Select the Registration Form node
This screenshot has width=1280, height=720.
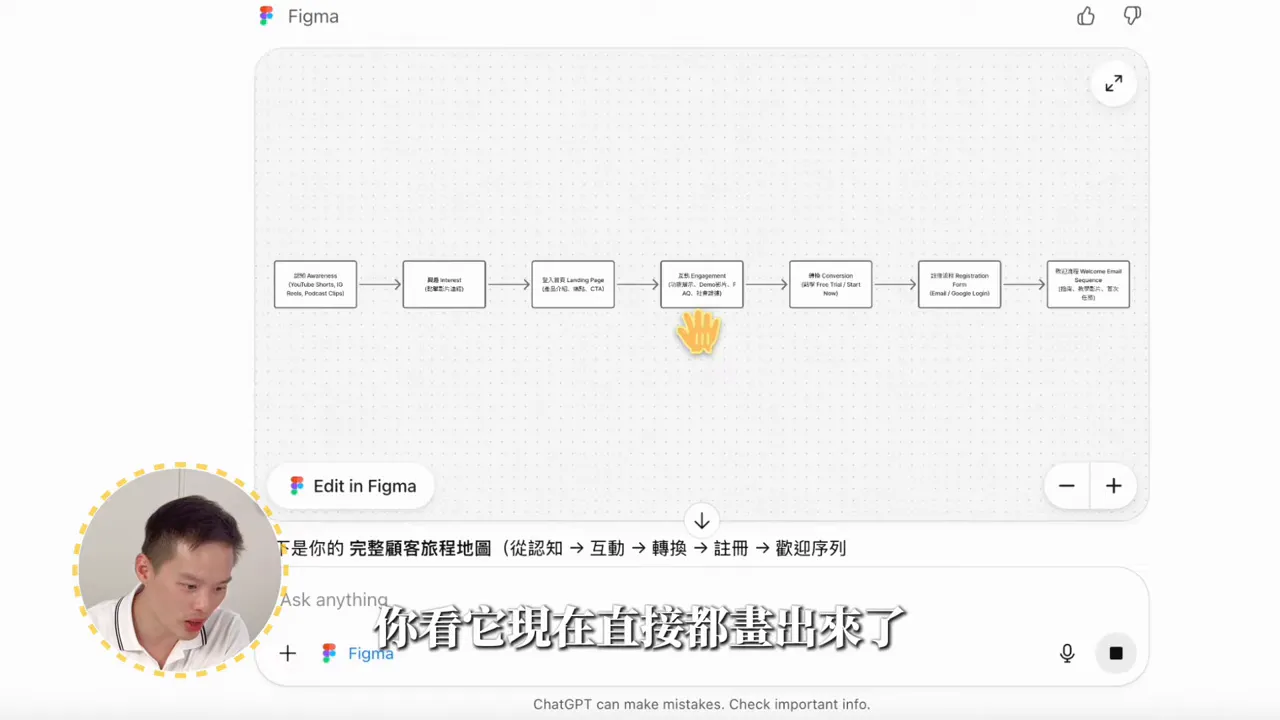coord(959,284)
